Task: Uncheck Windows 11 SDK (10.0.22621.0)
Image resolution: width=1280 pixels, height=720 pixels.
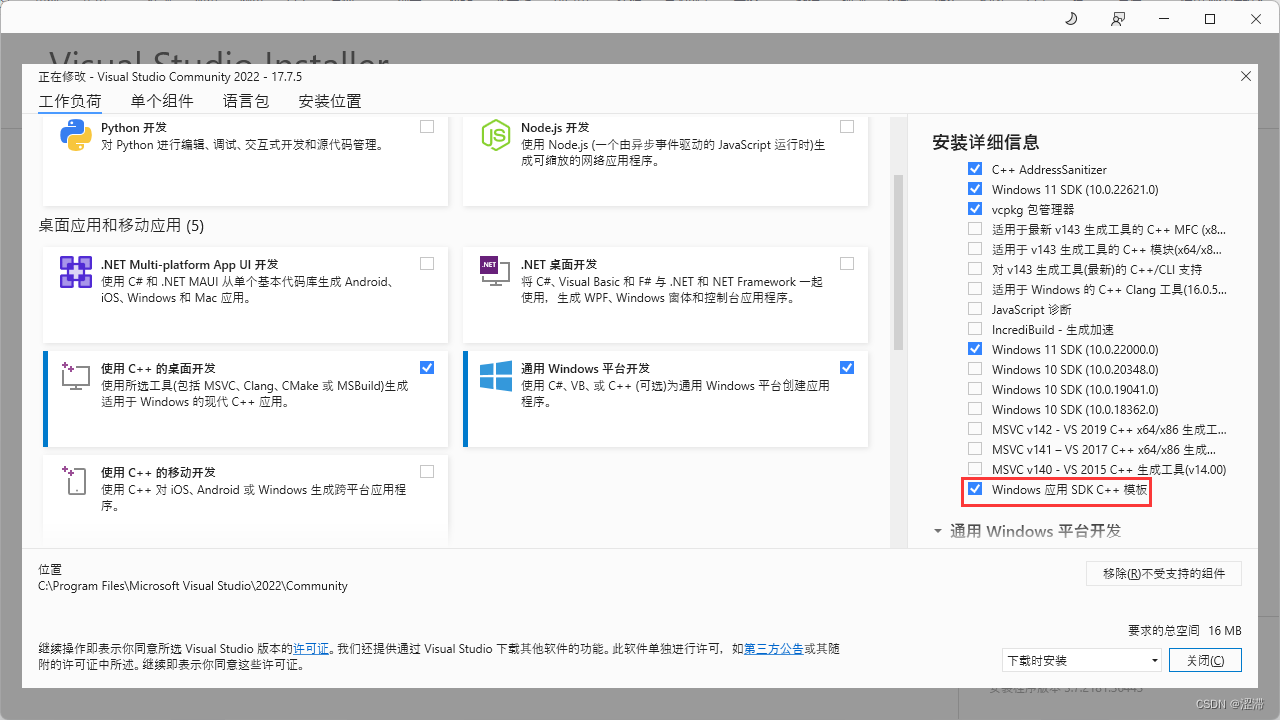Action: click(x=975, y=189)
